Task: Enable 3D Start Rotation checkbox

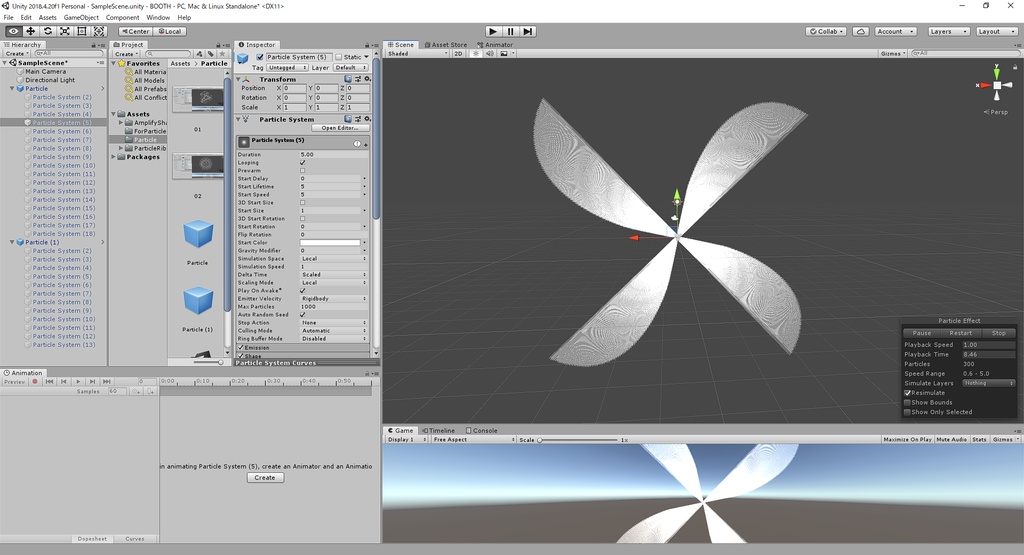Action: (x=302, y=219)
